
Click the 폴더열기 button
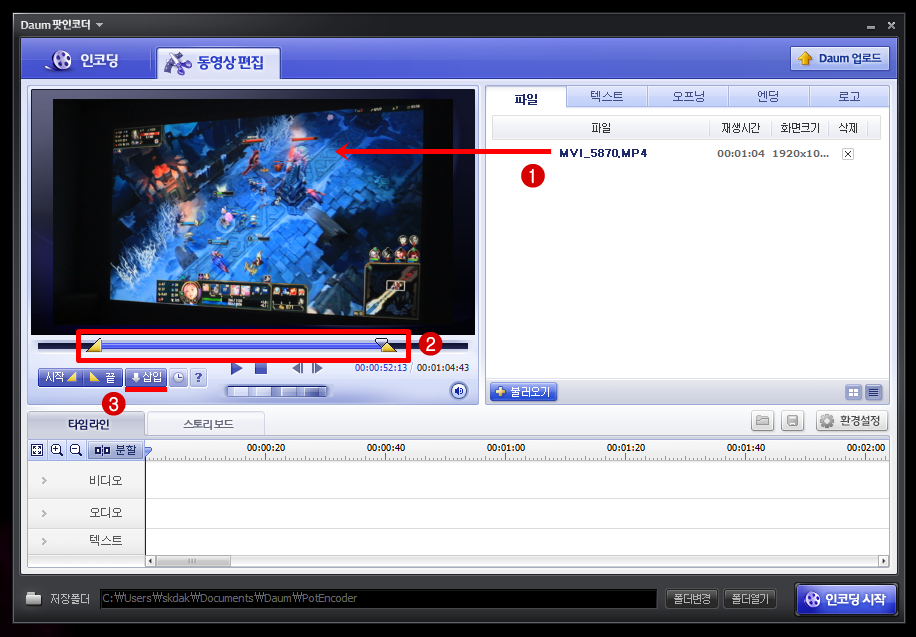[750, 598]
